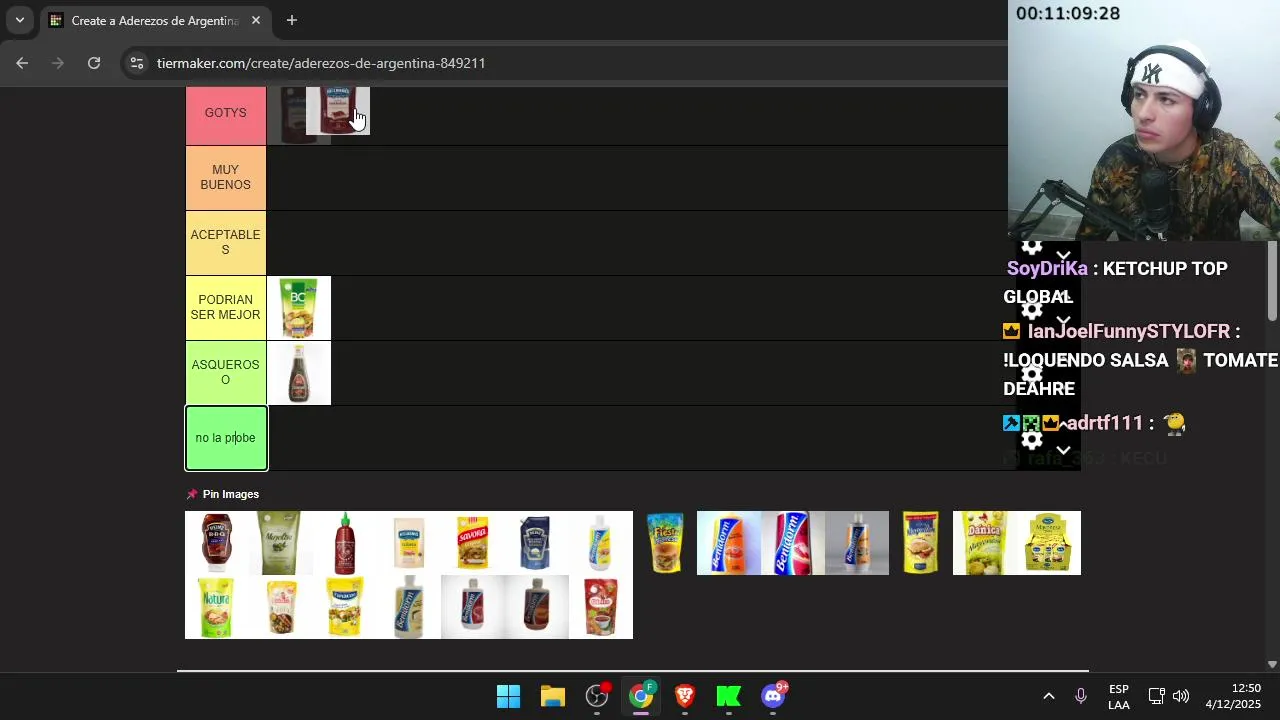Select the BC pouch in PODRIAN SER MEJOR

299,308
